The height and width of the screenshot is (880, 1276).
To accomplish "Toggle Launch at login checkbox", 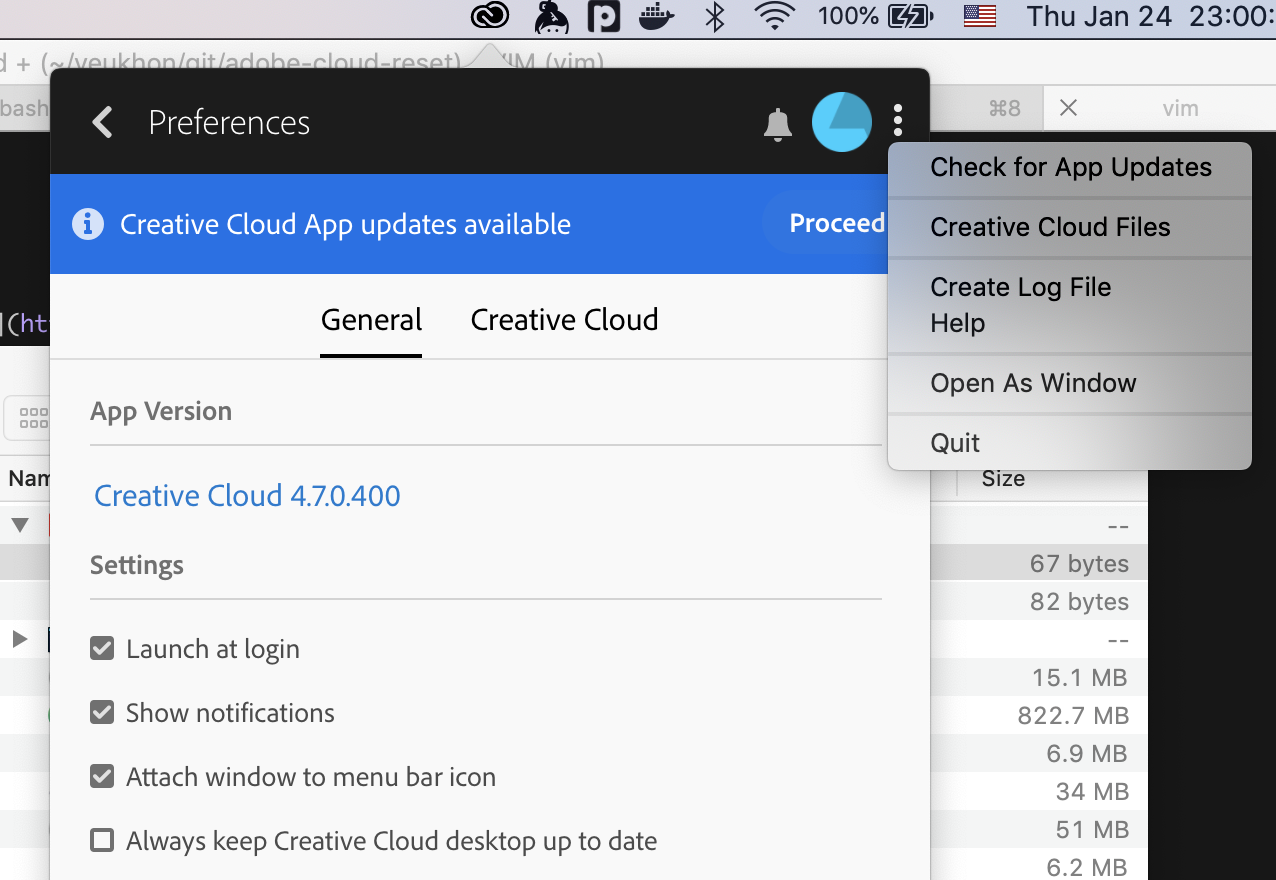I will (102, 649).
